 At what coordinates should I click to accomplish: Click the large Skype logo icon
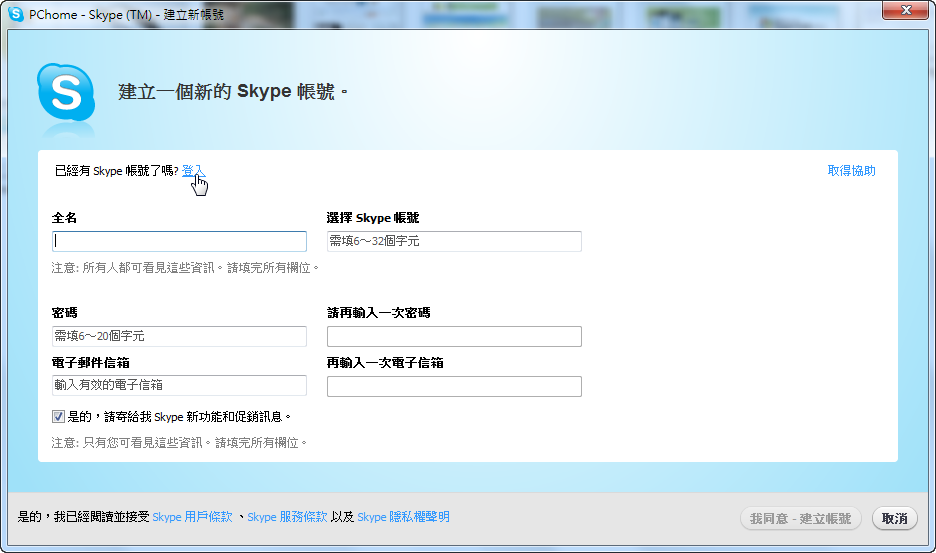[66, 93]
